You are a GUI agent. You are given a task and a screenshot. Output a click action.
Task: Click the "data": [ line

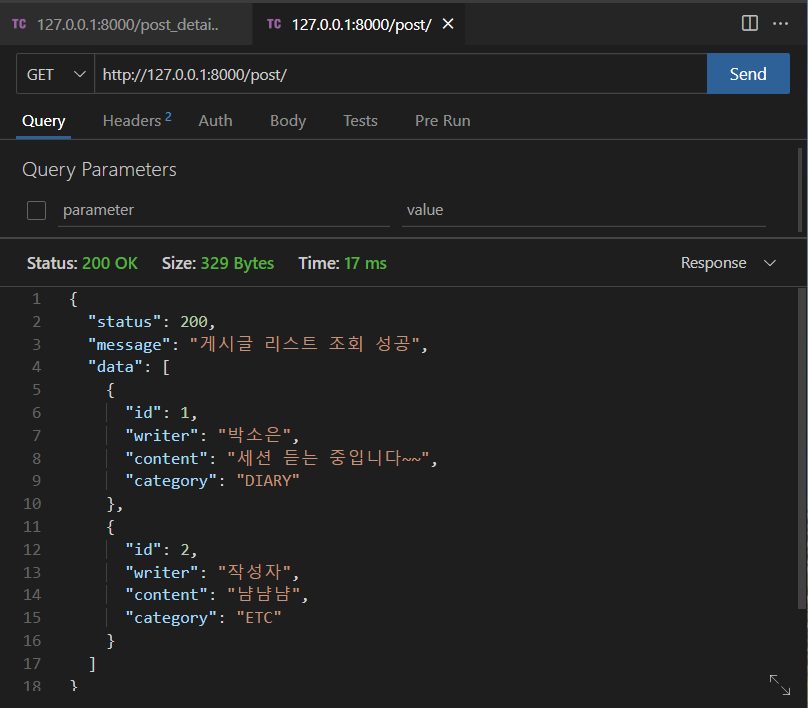(129, 367)
